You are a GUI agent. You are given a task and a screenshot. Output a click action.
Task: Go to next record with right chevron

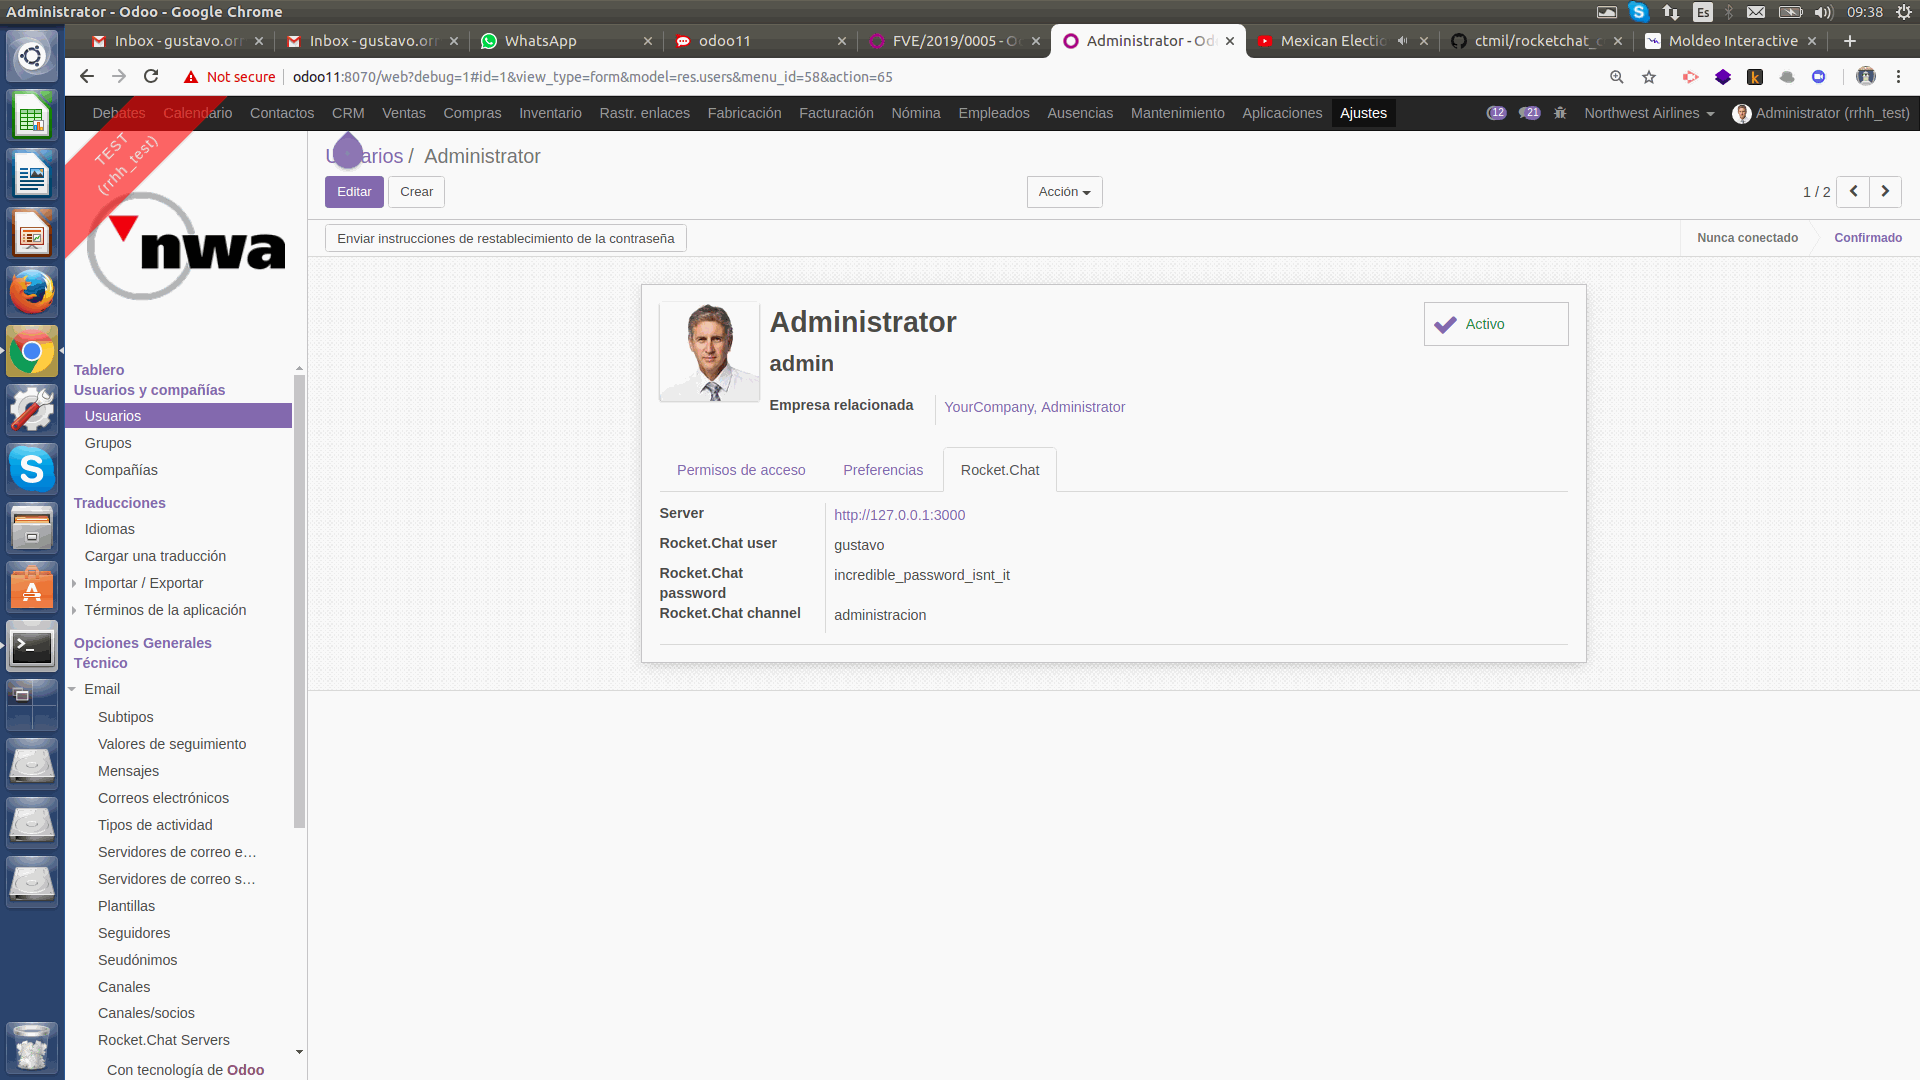pyautogui.click(x=1885, y=192)
